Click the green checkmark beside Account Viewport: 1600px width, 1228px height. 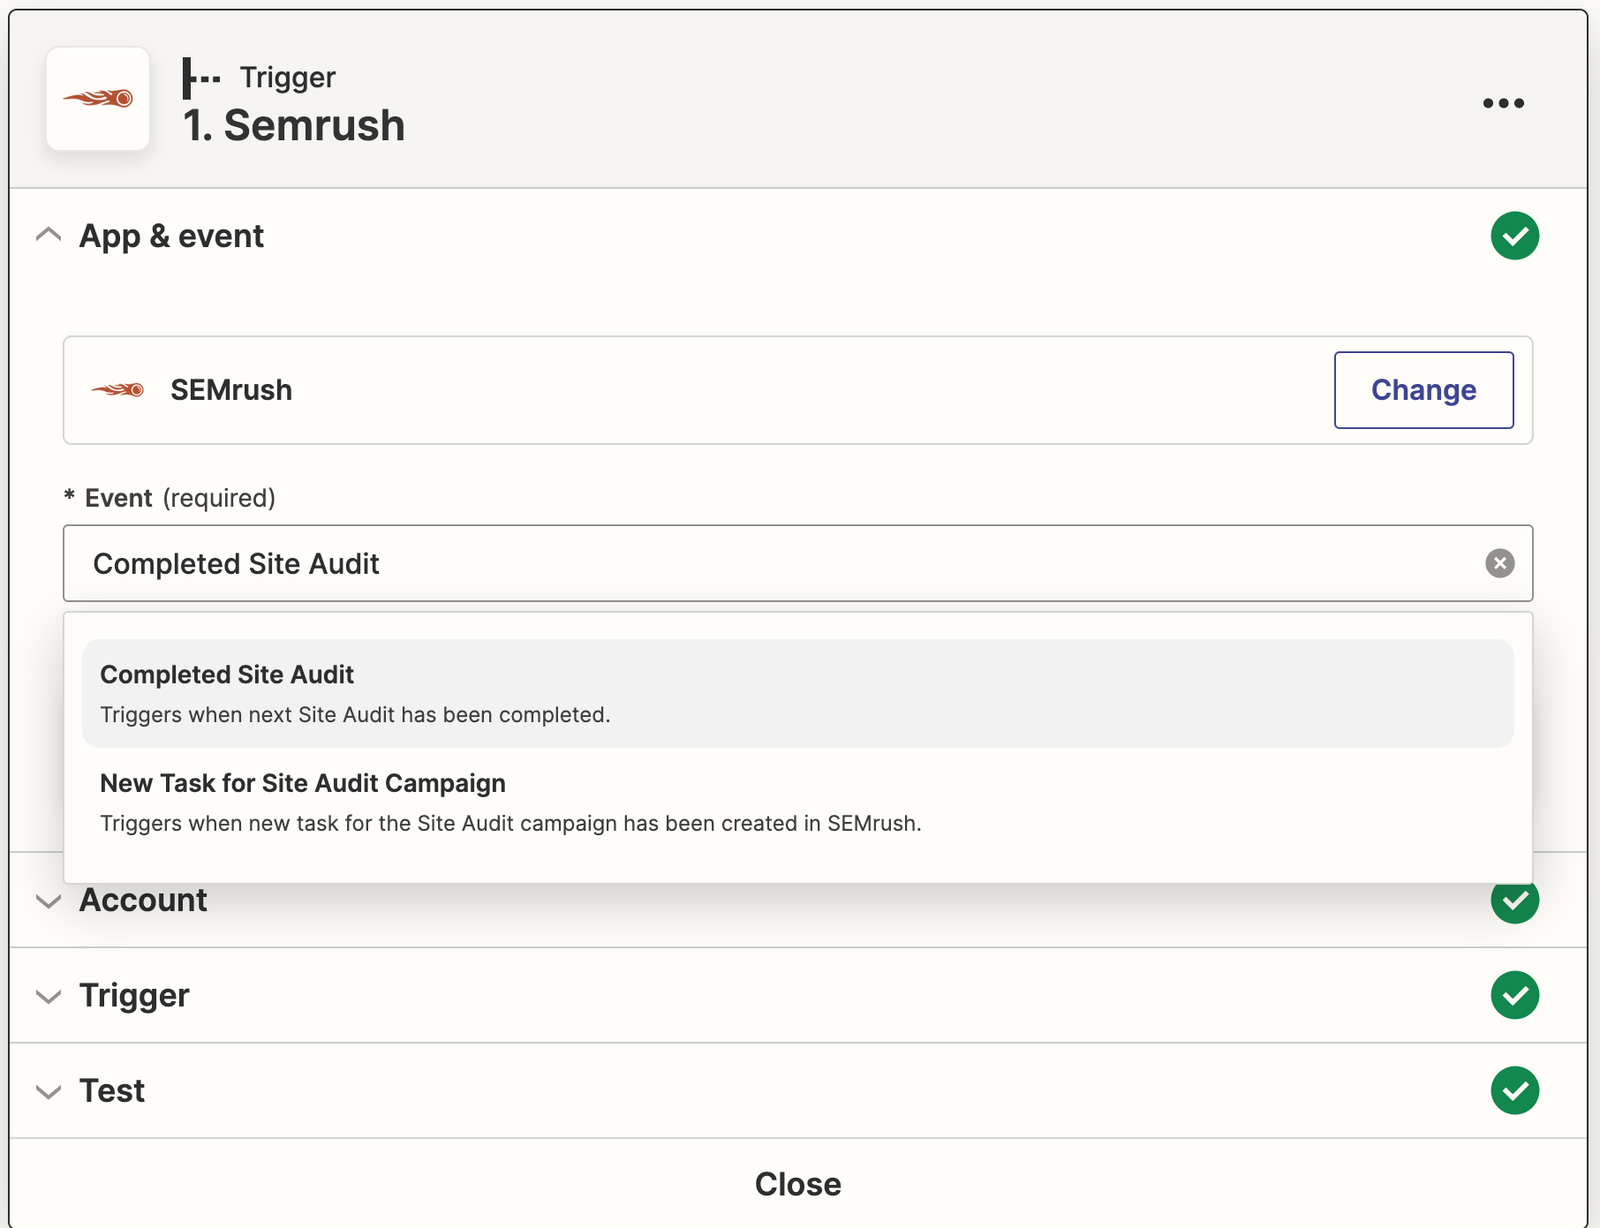1515,901
